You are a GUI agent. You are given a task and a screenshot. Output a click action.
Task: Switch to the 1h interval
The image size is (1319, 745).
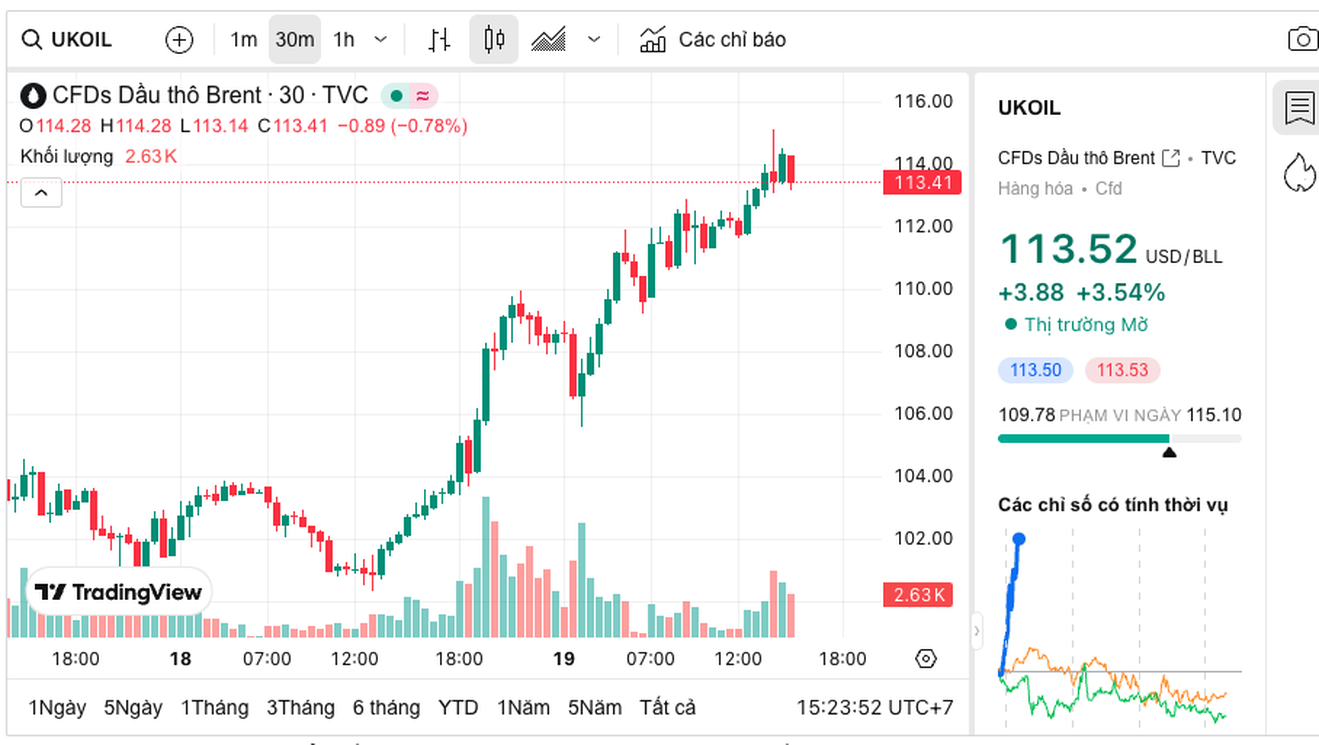pos(344,40)
